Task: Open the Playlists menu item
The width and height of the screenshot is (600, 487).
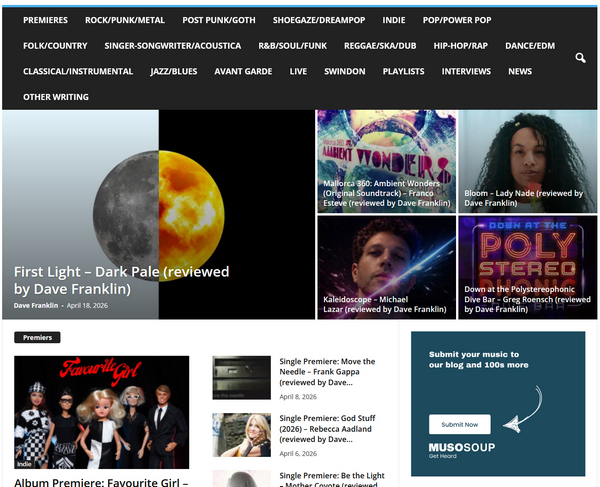Action: click(402, 72)
